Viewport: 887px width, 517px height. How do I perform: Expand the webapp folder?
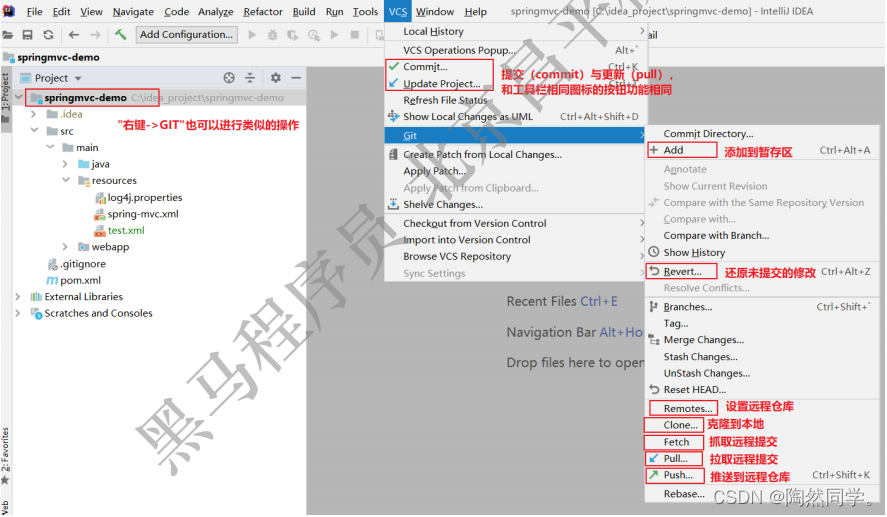[65, 247]
